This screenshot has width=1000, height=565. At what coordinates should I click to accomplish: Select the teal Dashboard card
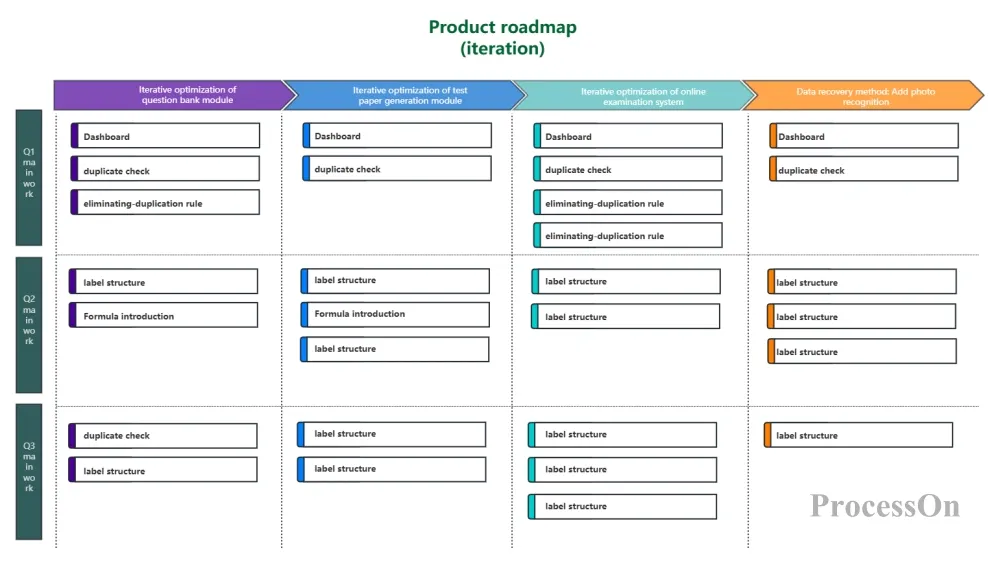click(627, 136)
